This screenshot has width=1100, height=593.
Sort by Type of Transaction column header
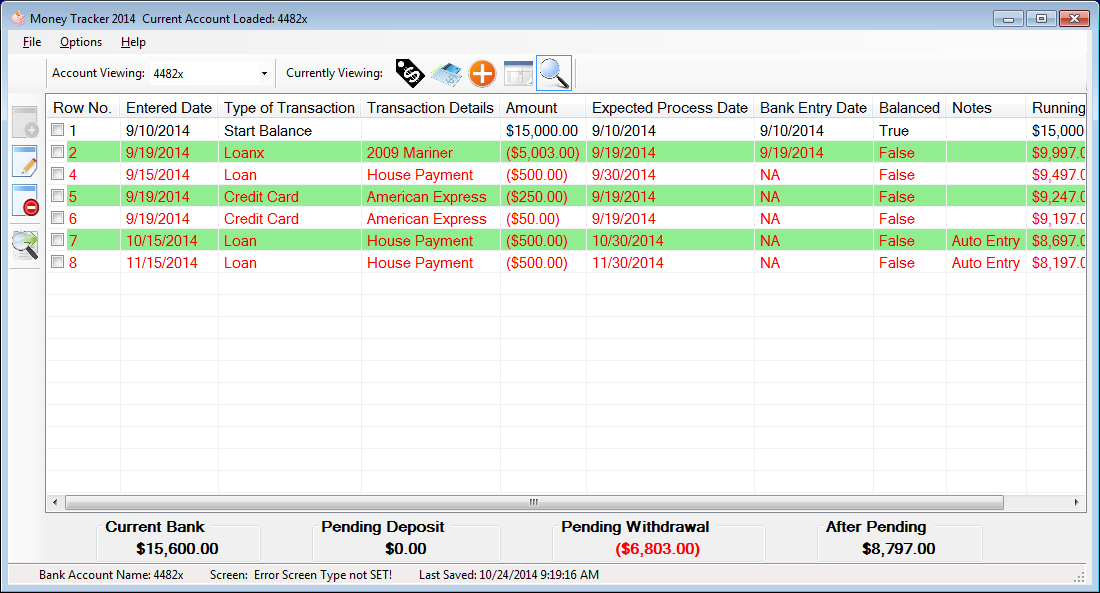tap(290, 107)
